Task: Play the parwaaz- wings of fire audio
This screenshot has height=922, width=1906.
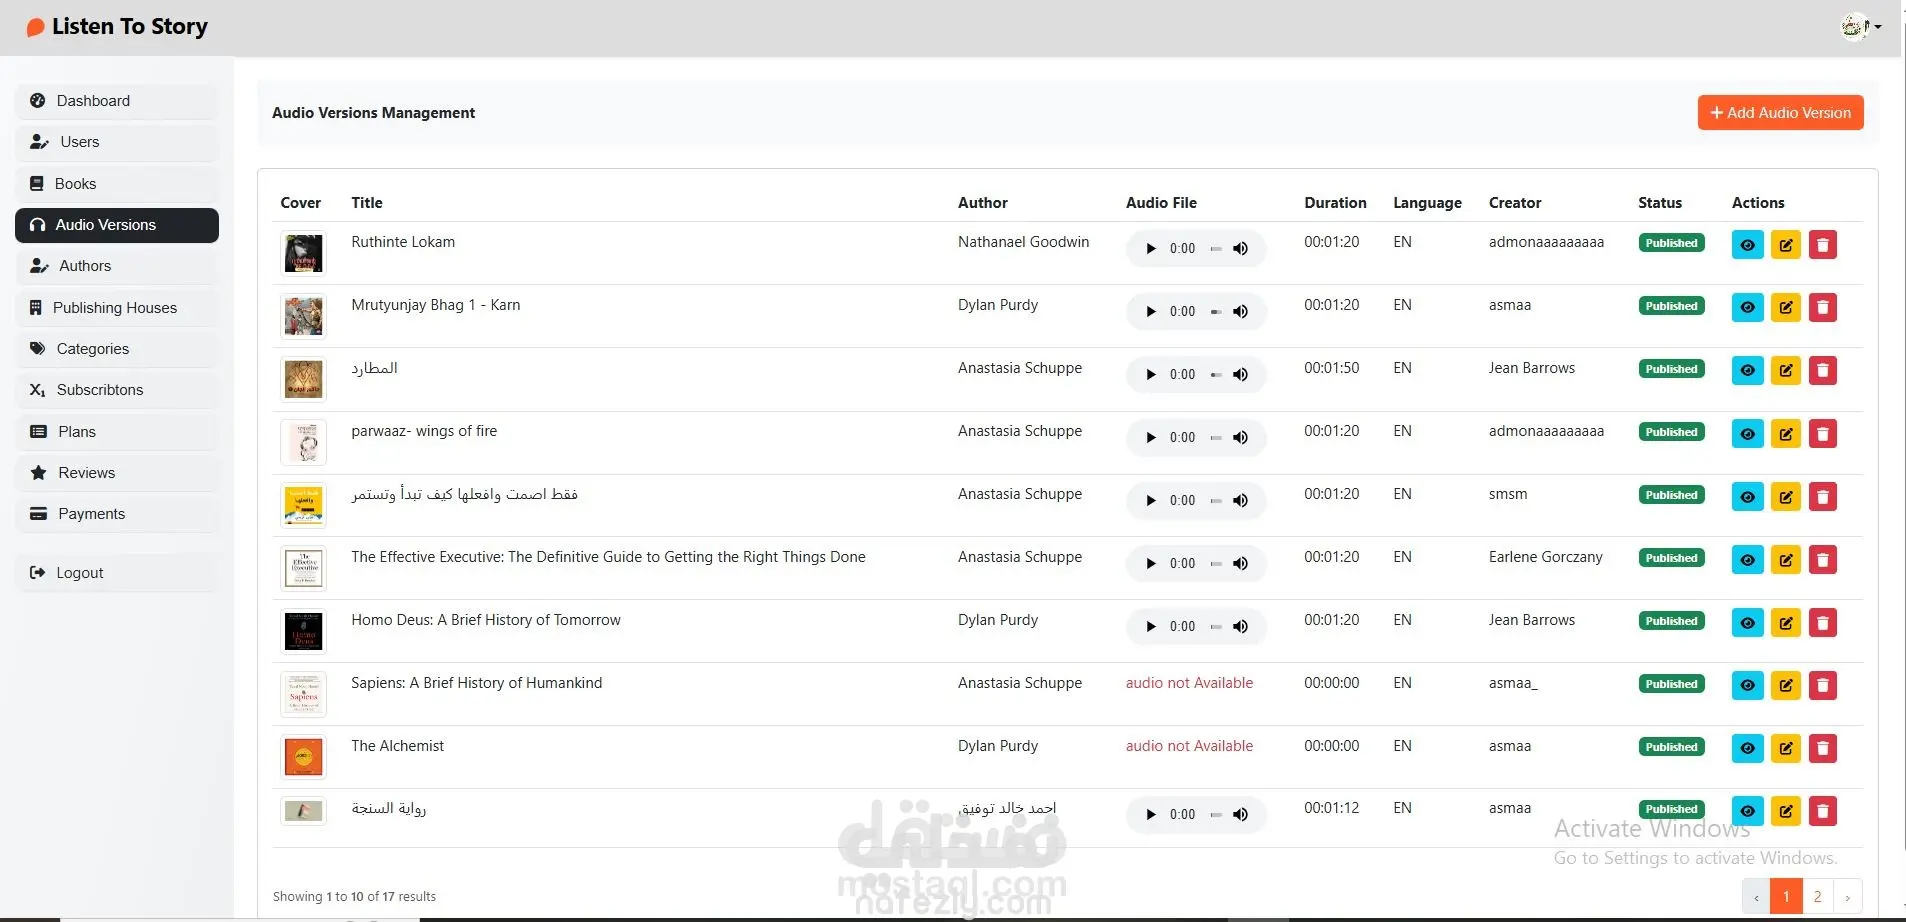Action: 1151,438
